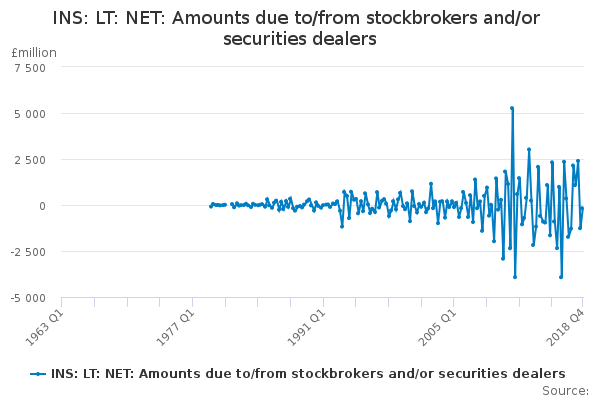
Task: Click the -2 500 y-axis label
Action: click(26, 252)
